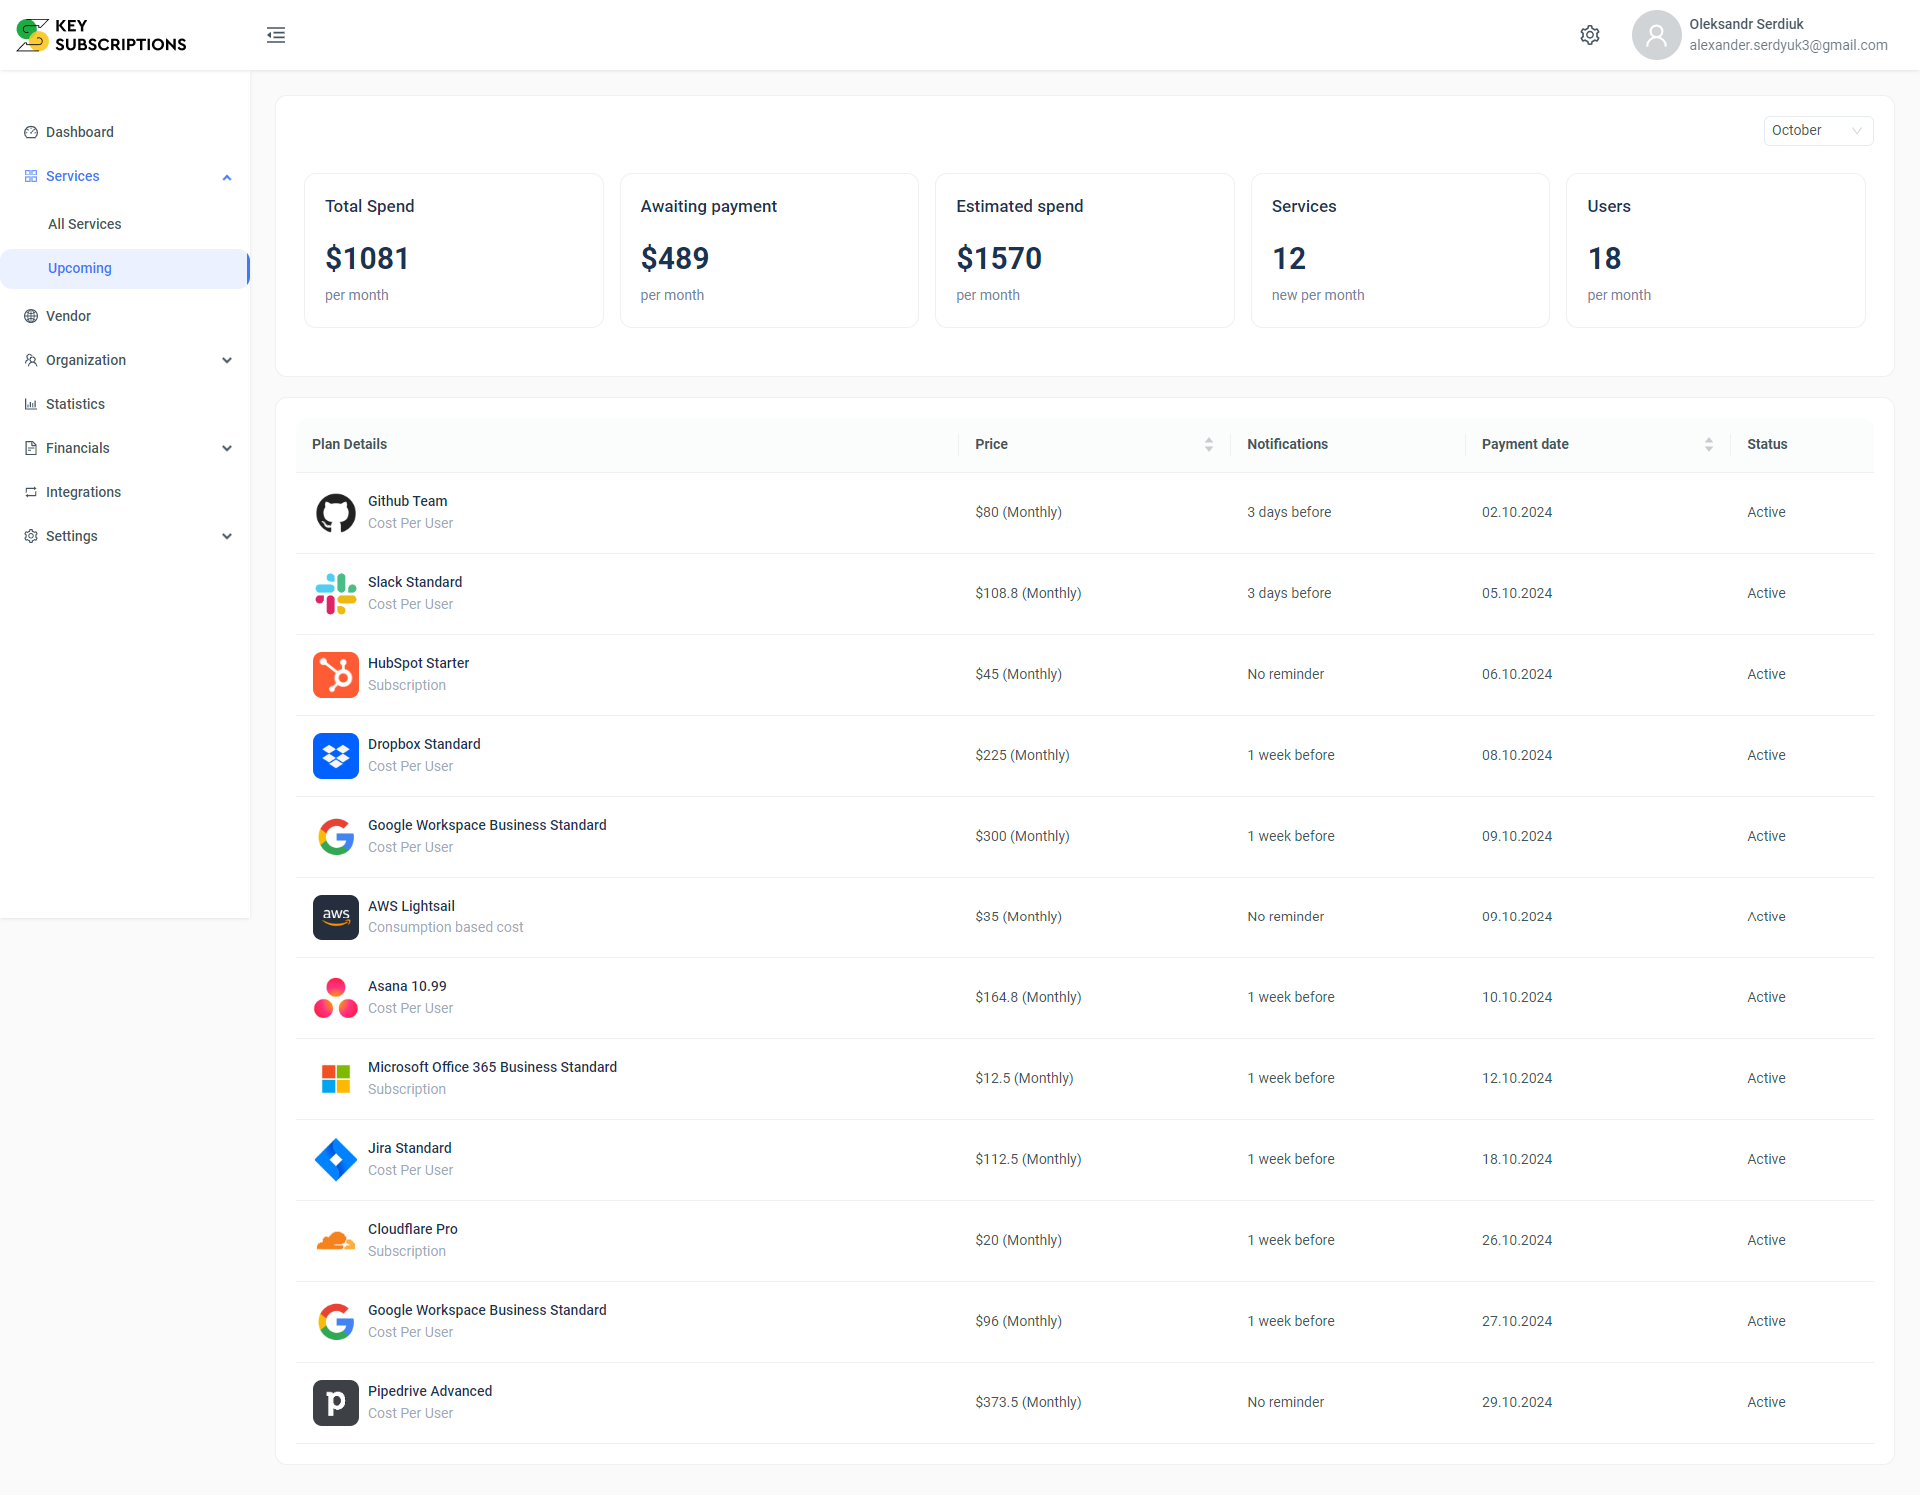1920x1495 pixels.
Task: Click the Jira logo icon
Action: tap(336, 1160)
